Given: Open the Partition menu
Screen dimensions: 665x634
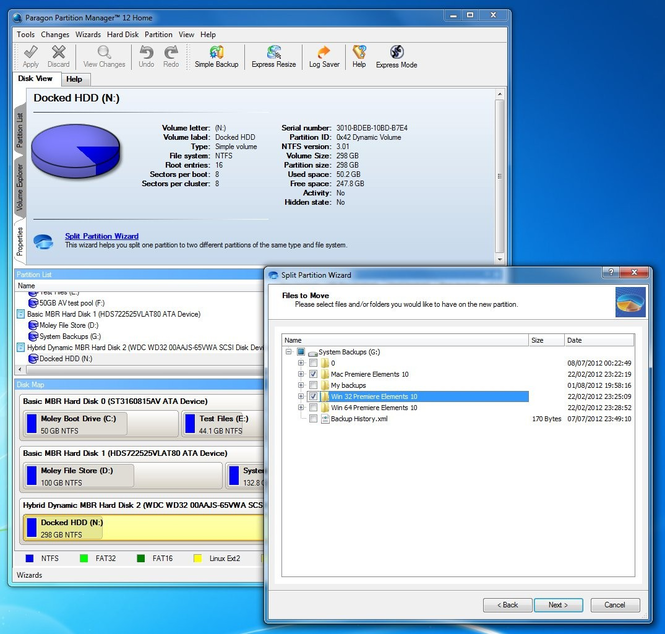Looking at the screenshot, I should [x=158, y=34].
